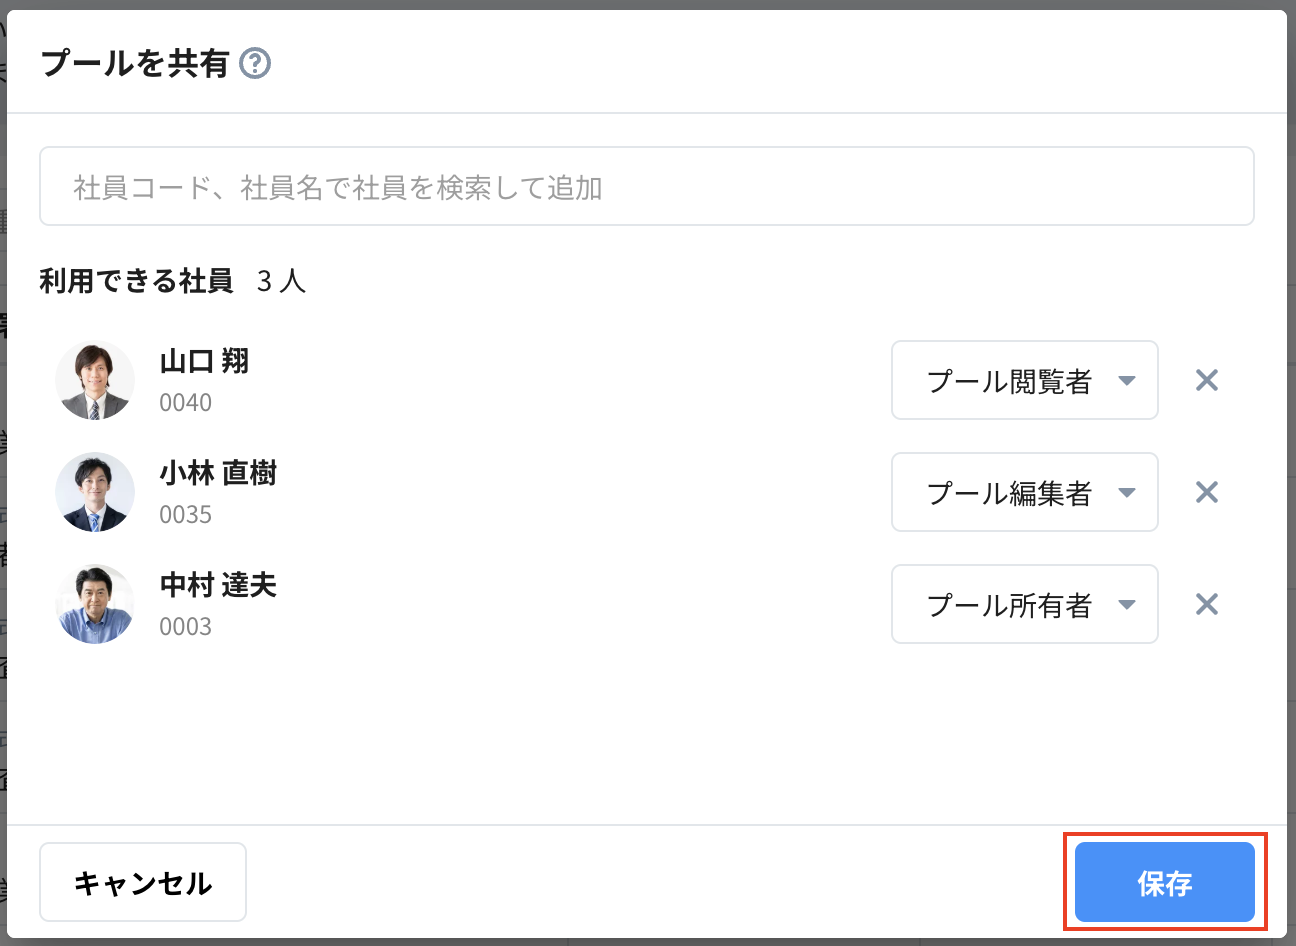Click the blue 保存 button
Screen dimensions: 1296x946
pos(1164,882)
